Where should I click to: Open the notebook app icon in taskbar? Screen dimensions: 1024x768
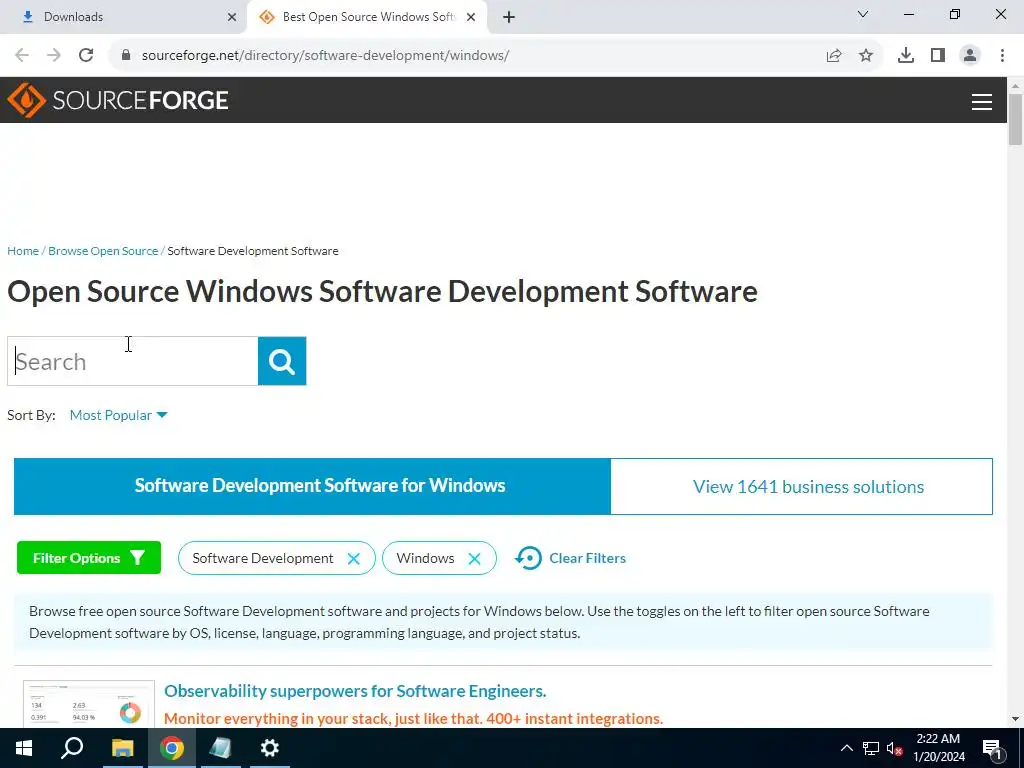click(220, 748)
